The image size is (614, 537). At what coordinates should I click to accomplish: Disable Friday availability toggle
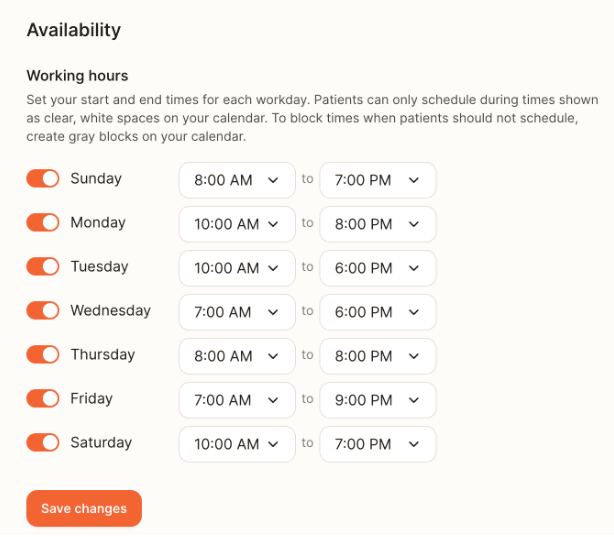tap(43, 399)
